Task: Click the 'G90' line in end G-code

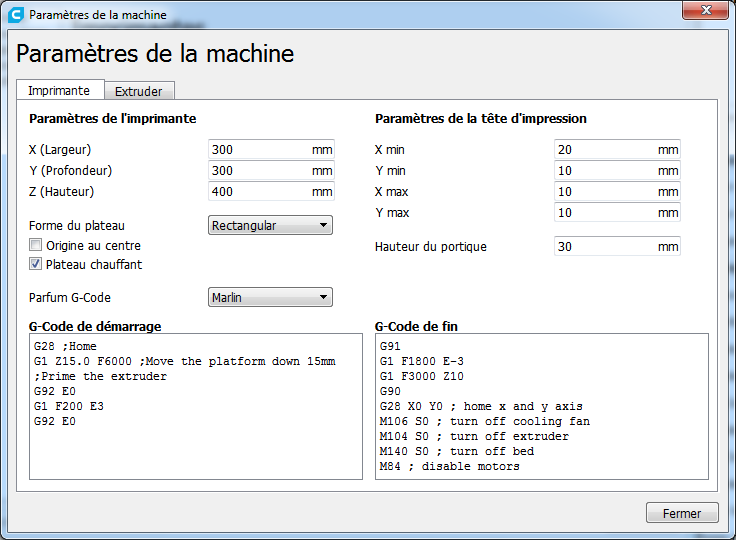Action: (390, 391)
